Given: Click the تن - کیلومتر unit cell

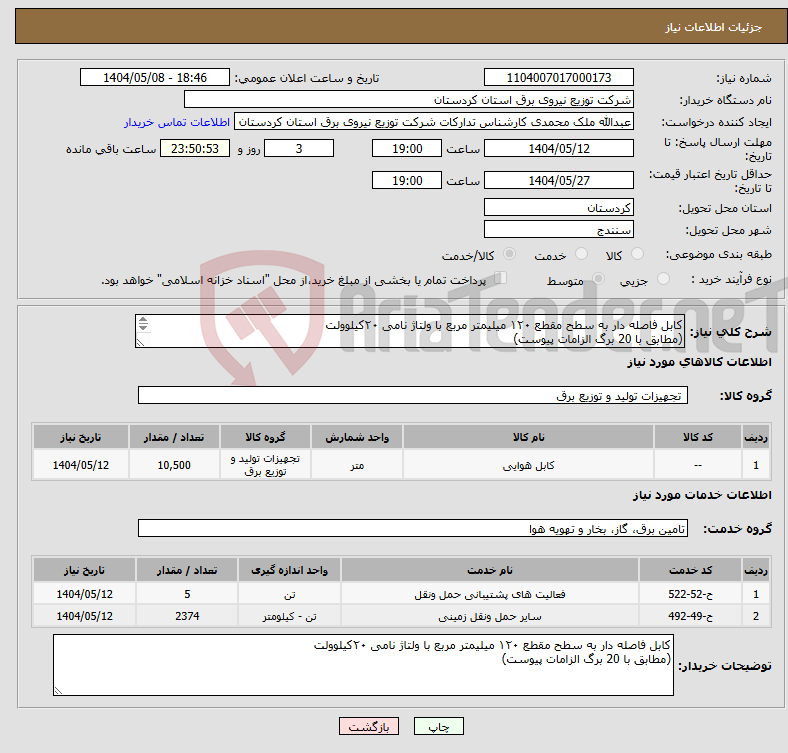Looking at the screenshot, I should [289, 616].
